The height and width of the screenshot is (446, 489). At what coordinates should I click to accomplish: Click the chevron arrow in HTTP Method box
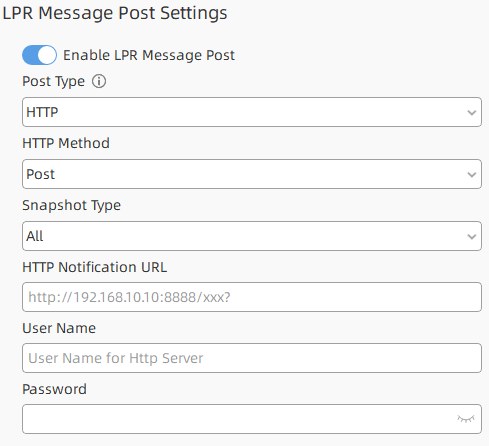(x=472, y=175)
